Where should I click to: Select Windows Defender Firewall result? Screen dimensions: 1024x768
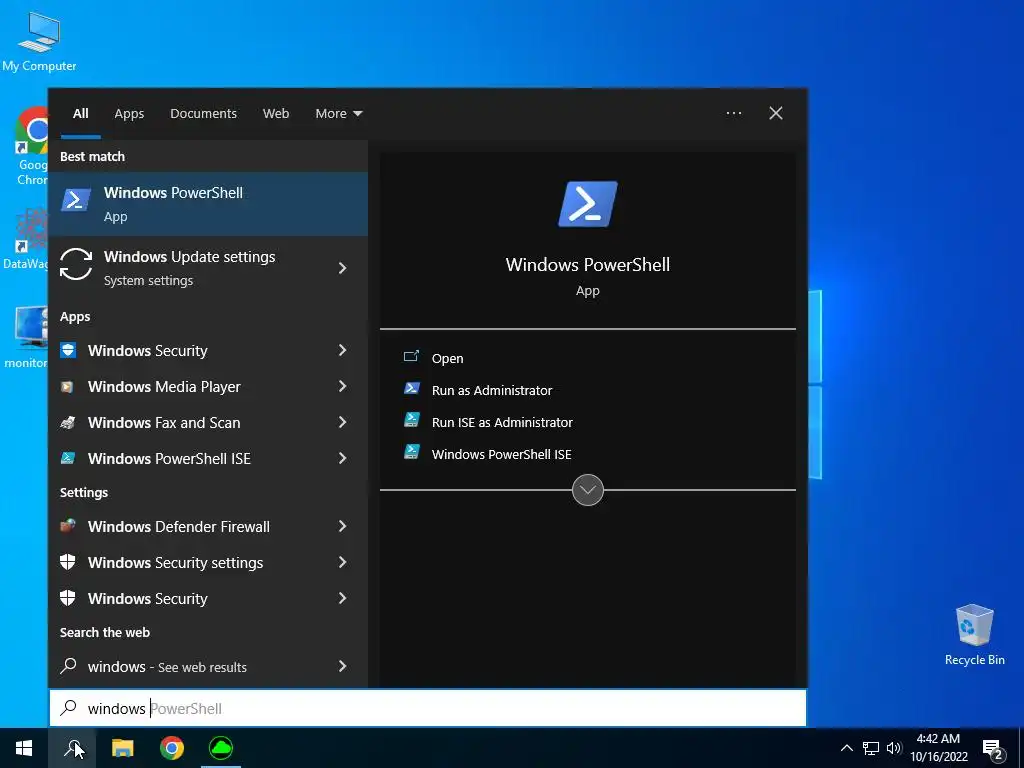pyautogui.click(x=208, y=526)
